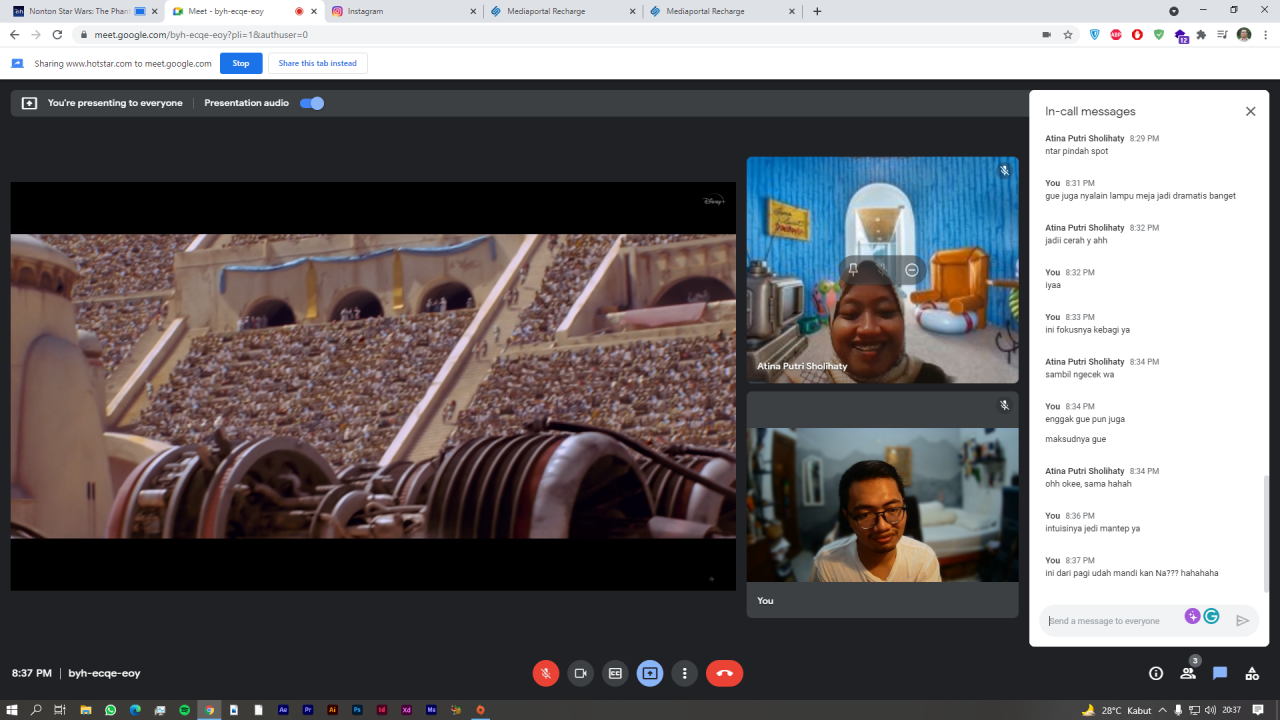Go back in browser history
This screenshot has width=1280, height=720.
coord(14,34)
